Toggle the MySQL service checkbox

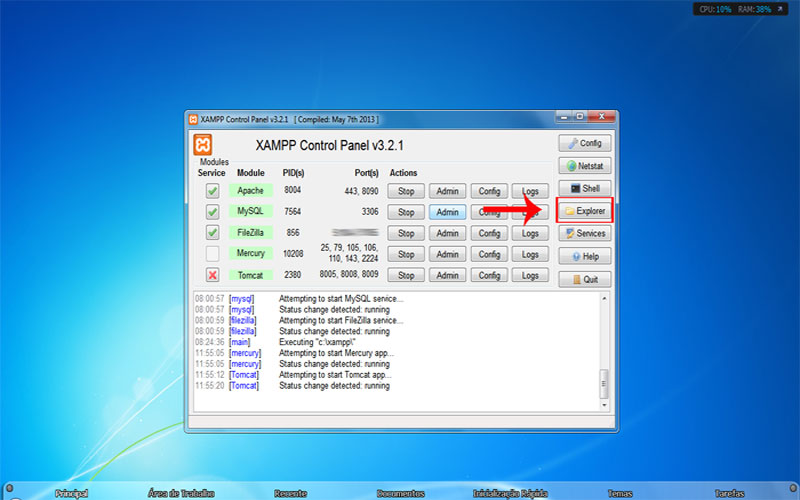[212, 211]
